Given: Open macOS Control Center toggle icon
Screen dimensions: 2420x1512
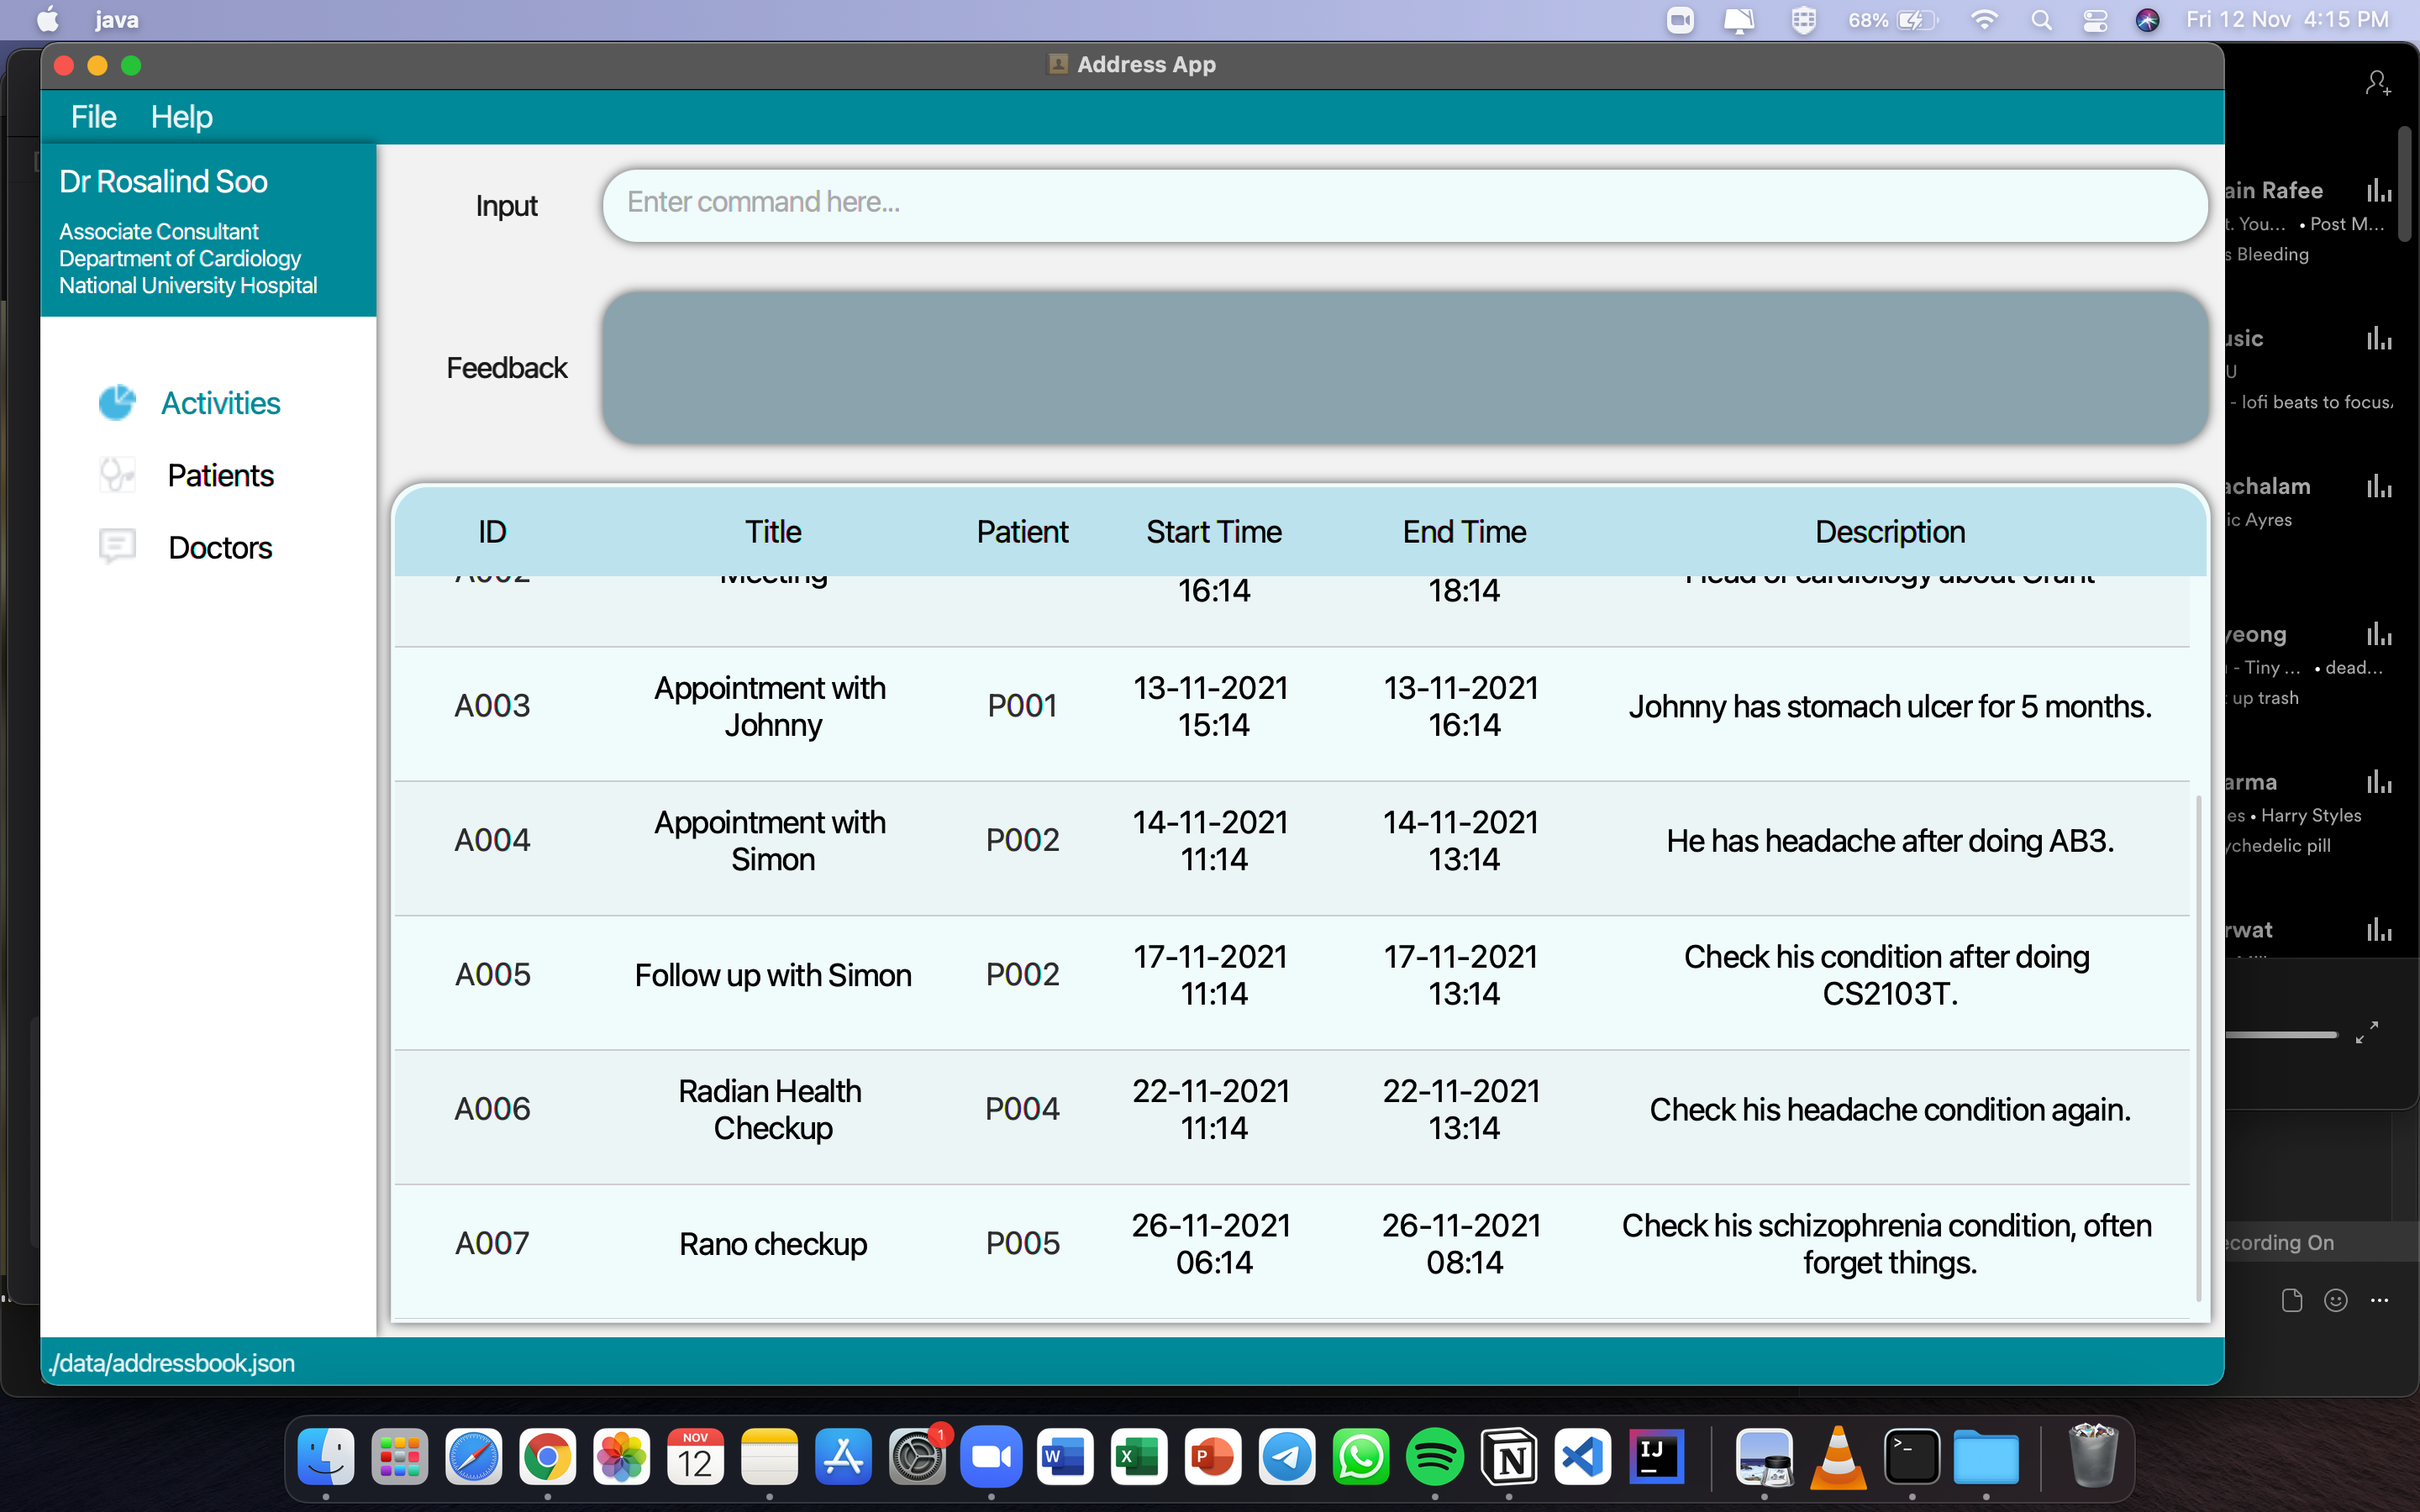Looking at the screenshot, I should tap(2094, 20).
